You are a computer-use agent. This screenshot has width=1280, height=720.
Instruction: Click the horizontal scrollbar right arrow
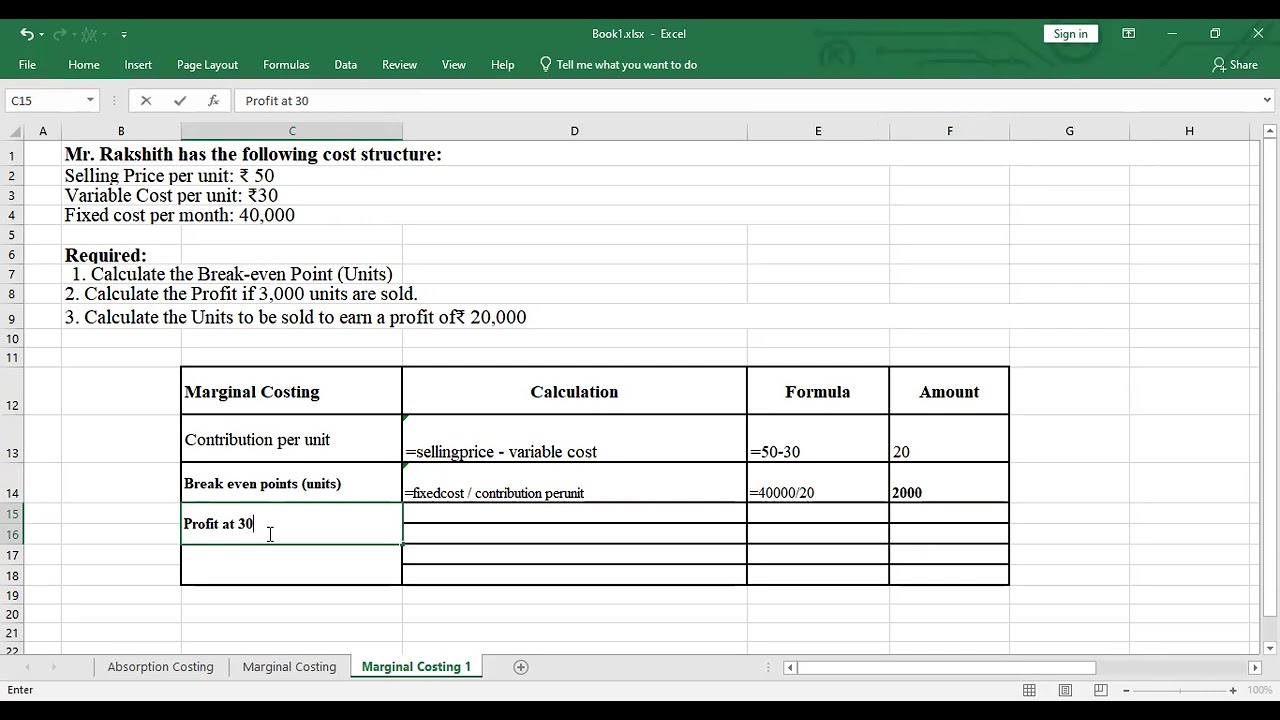tap(1254, 667)
